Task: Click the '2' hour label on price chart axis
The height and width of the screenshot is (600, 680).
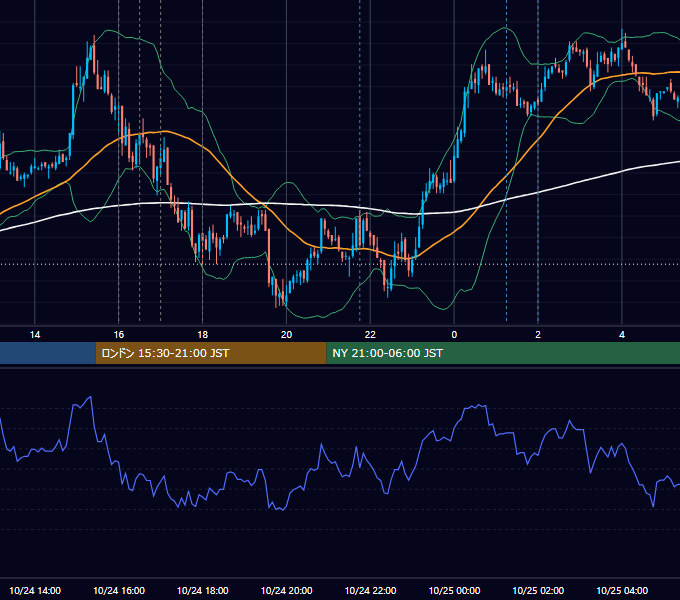Action: [x=538, y=335]
